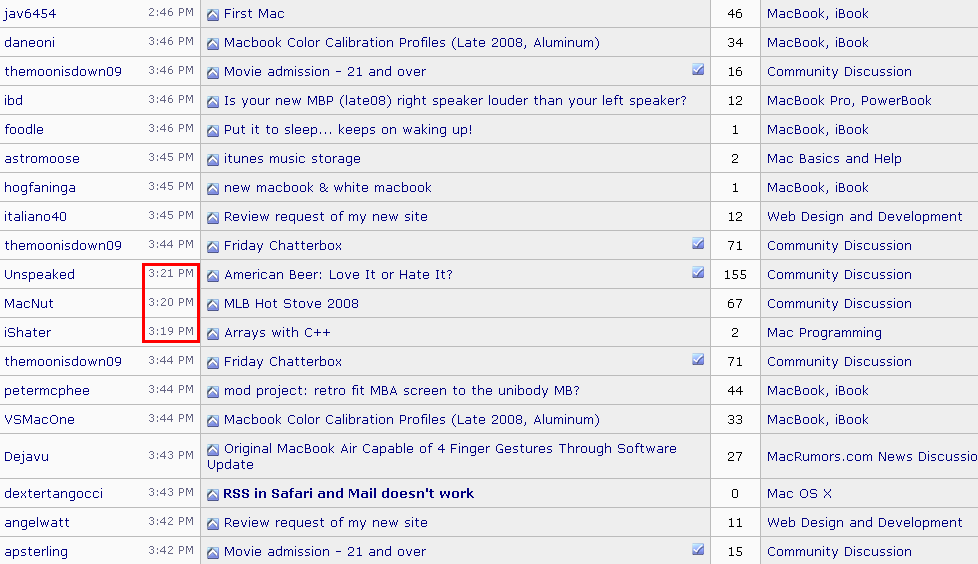This screenshot has height=564, width=978.
Task: Click the last-post icon beside Put it to sleep thread
Action: [x=213, y=130]
